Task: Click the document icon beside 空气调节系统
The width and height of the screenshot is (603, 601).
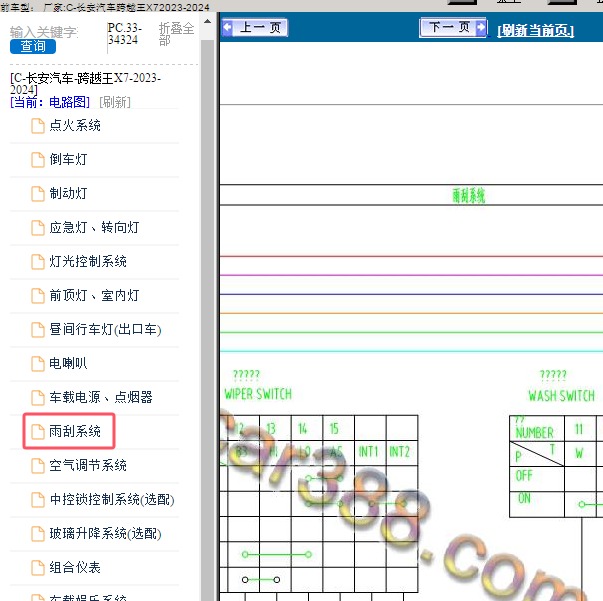Action: 38,466
